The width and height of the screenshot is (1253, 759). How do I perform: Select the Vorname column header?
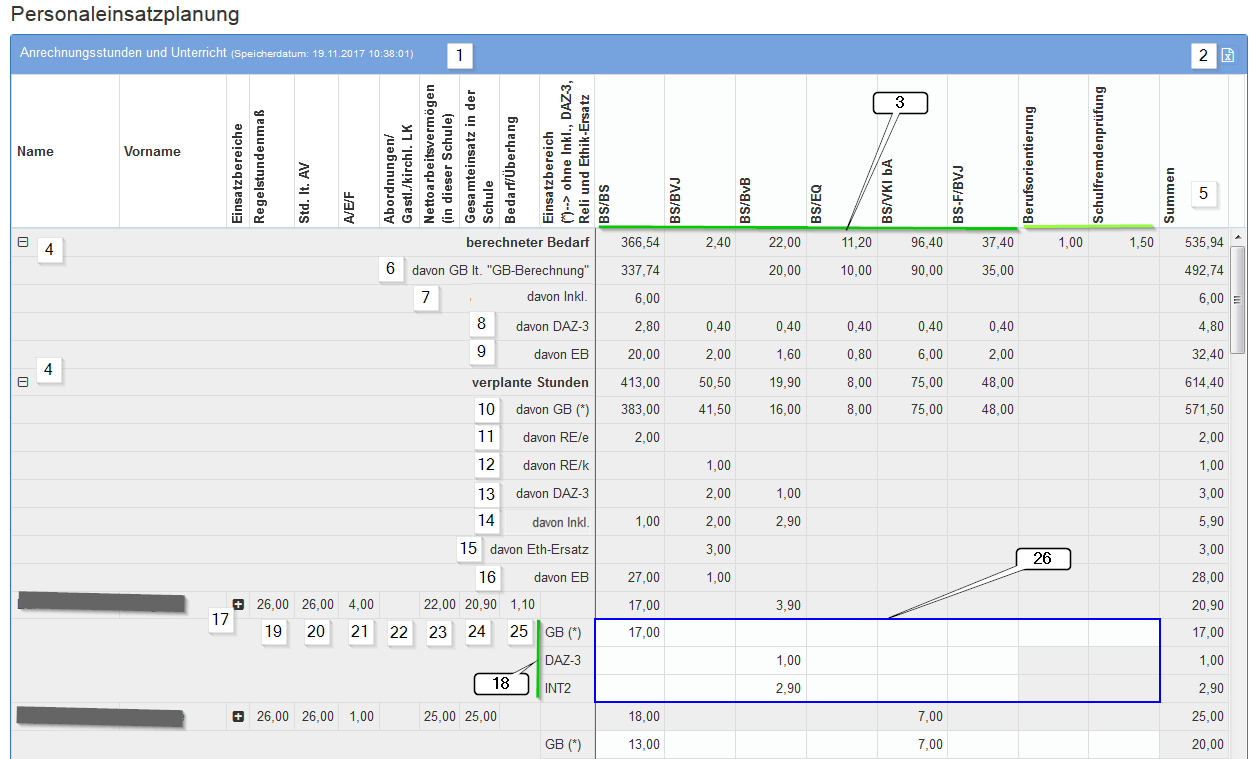click(152, 152)
